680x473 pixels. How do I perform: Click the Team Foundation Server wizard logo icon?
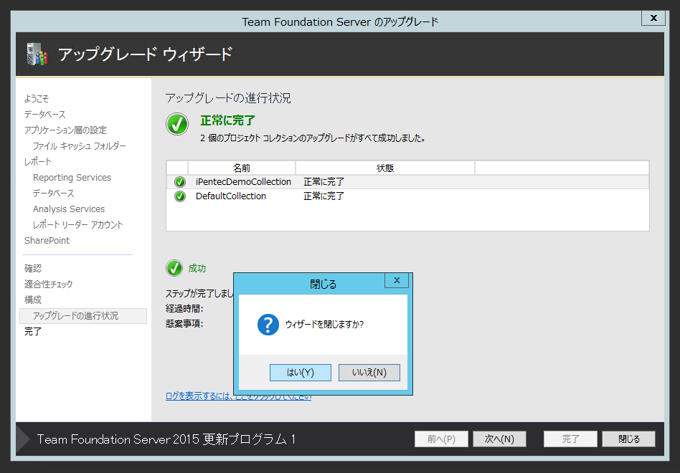pyautogui.click(x=37, y=55)
